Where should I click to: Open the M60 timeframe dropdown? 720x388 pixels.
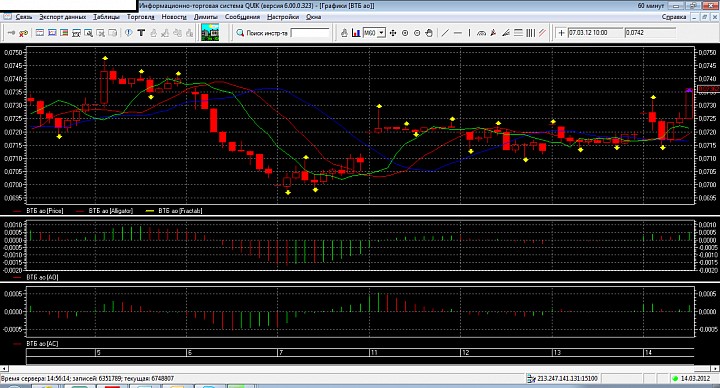(x=381, y=33)
